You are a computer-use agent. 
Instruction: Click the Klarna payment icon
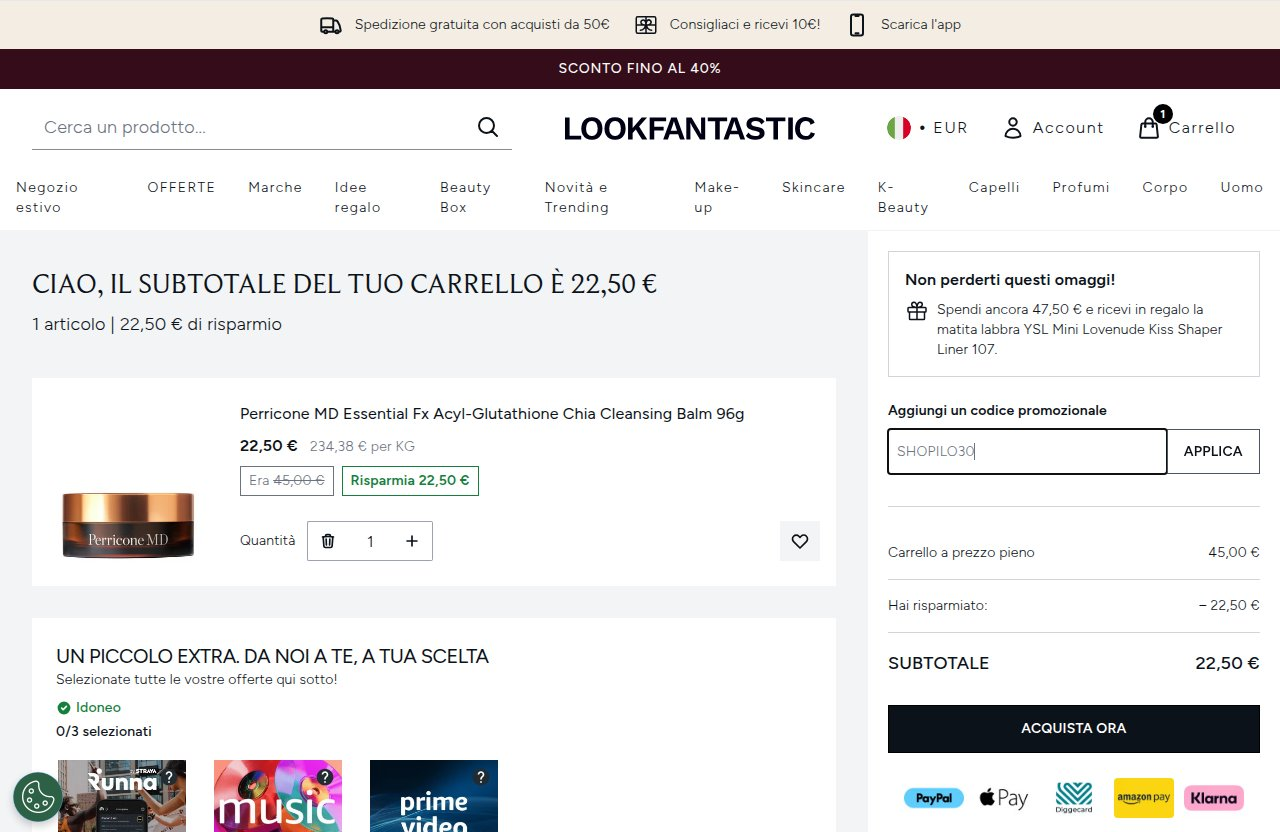click(1214, 798)
